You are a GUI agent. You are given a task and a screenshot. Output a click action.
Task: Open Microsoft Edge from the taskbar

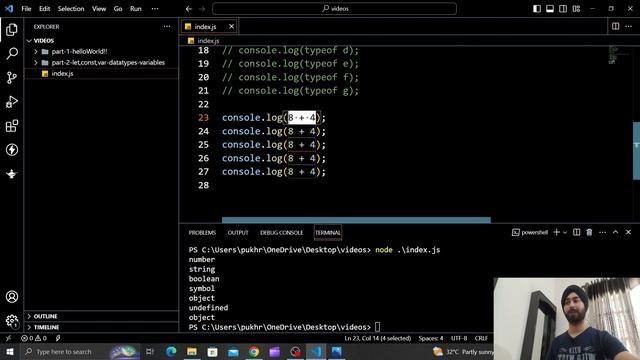click(171, 352)
